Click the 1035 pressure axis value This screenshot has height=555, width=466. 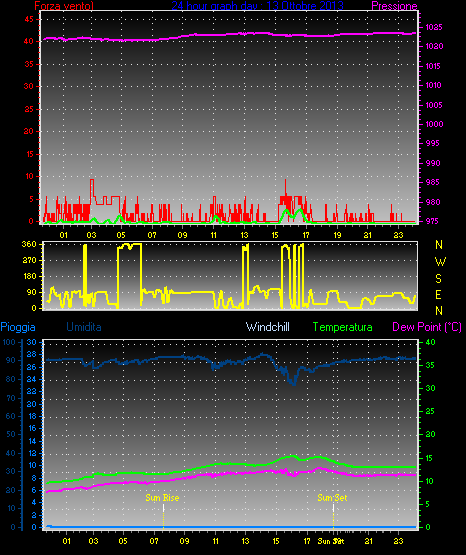tap(433, 27)
